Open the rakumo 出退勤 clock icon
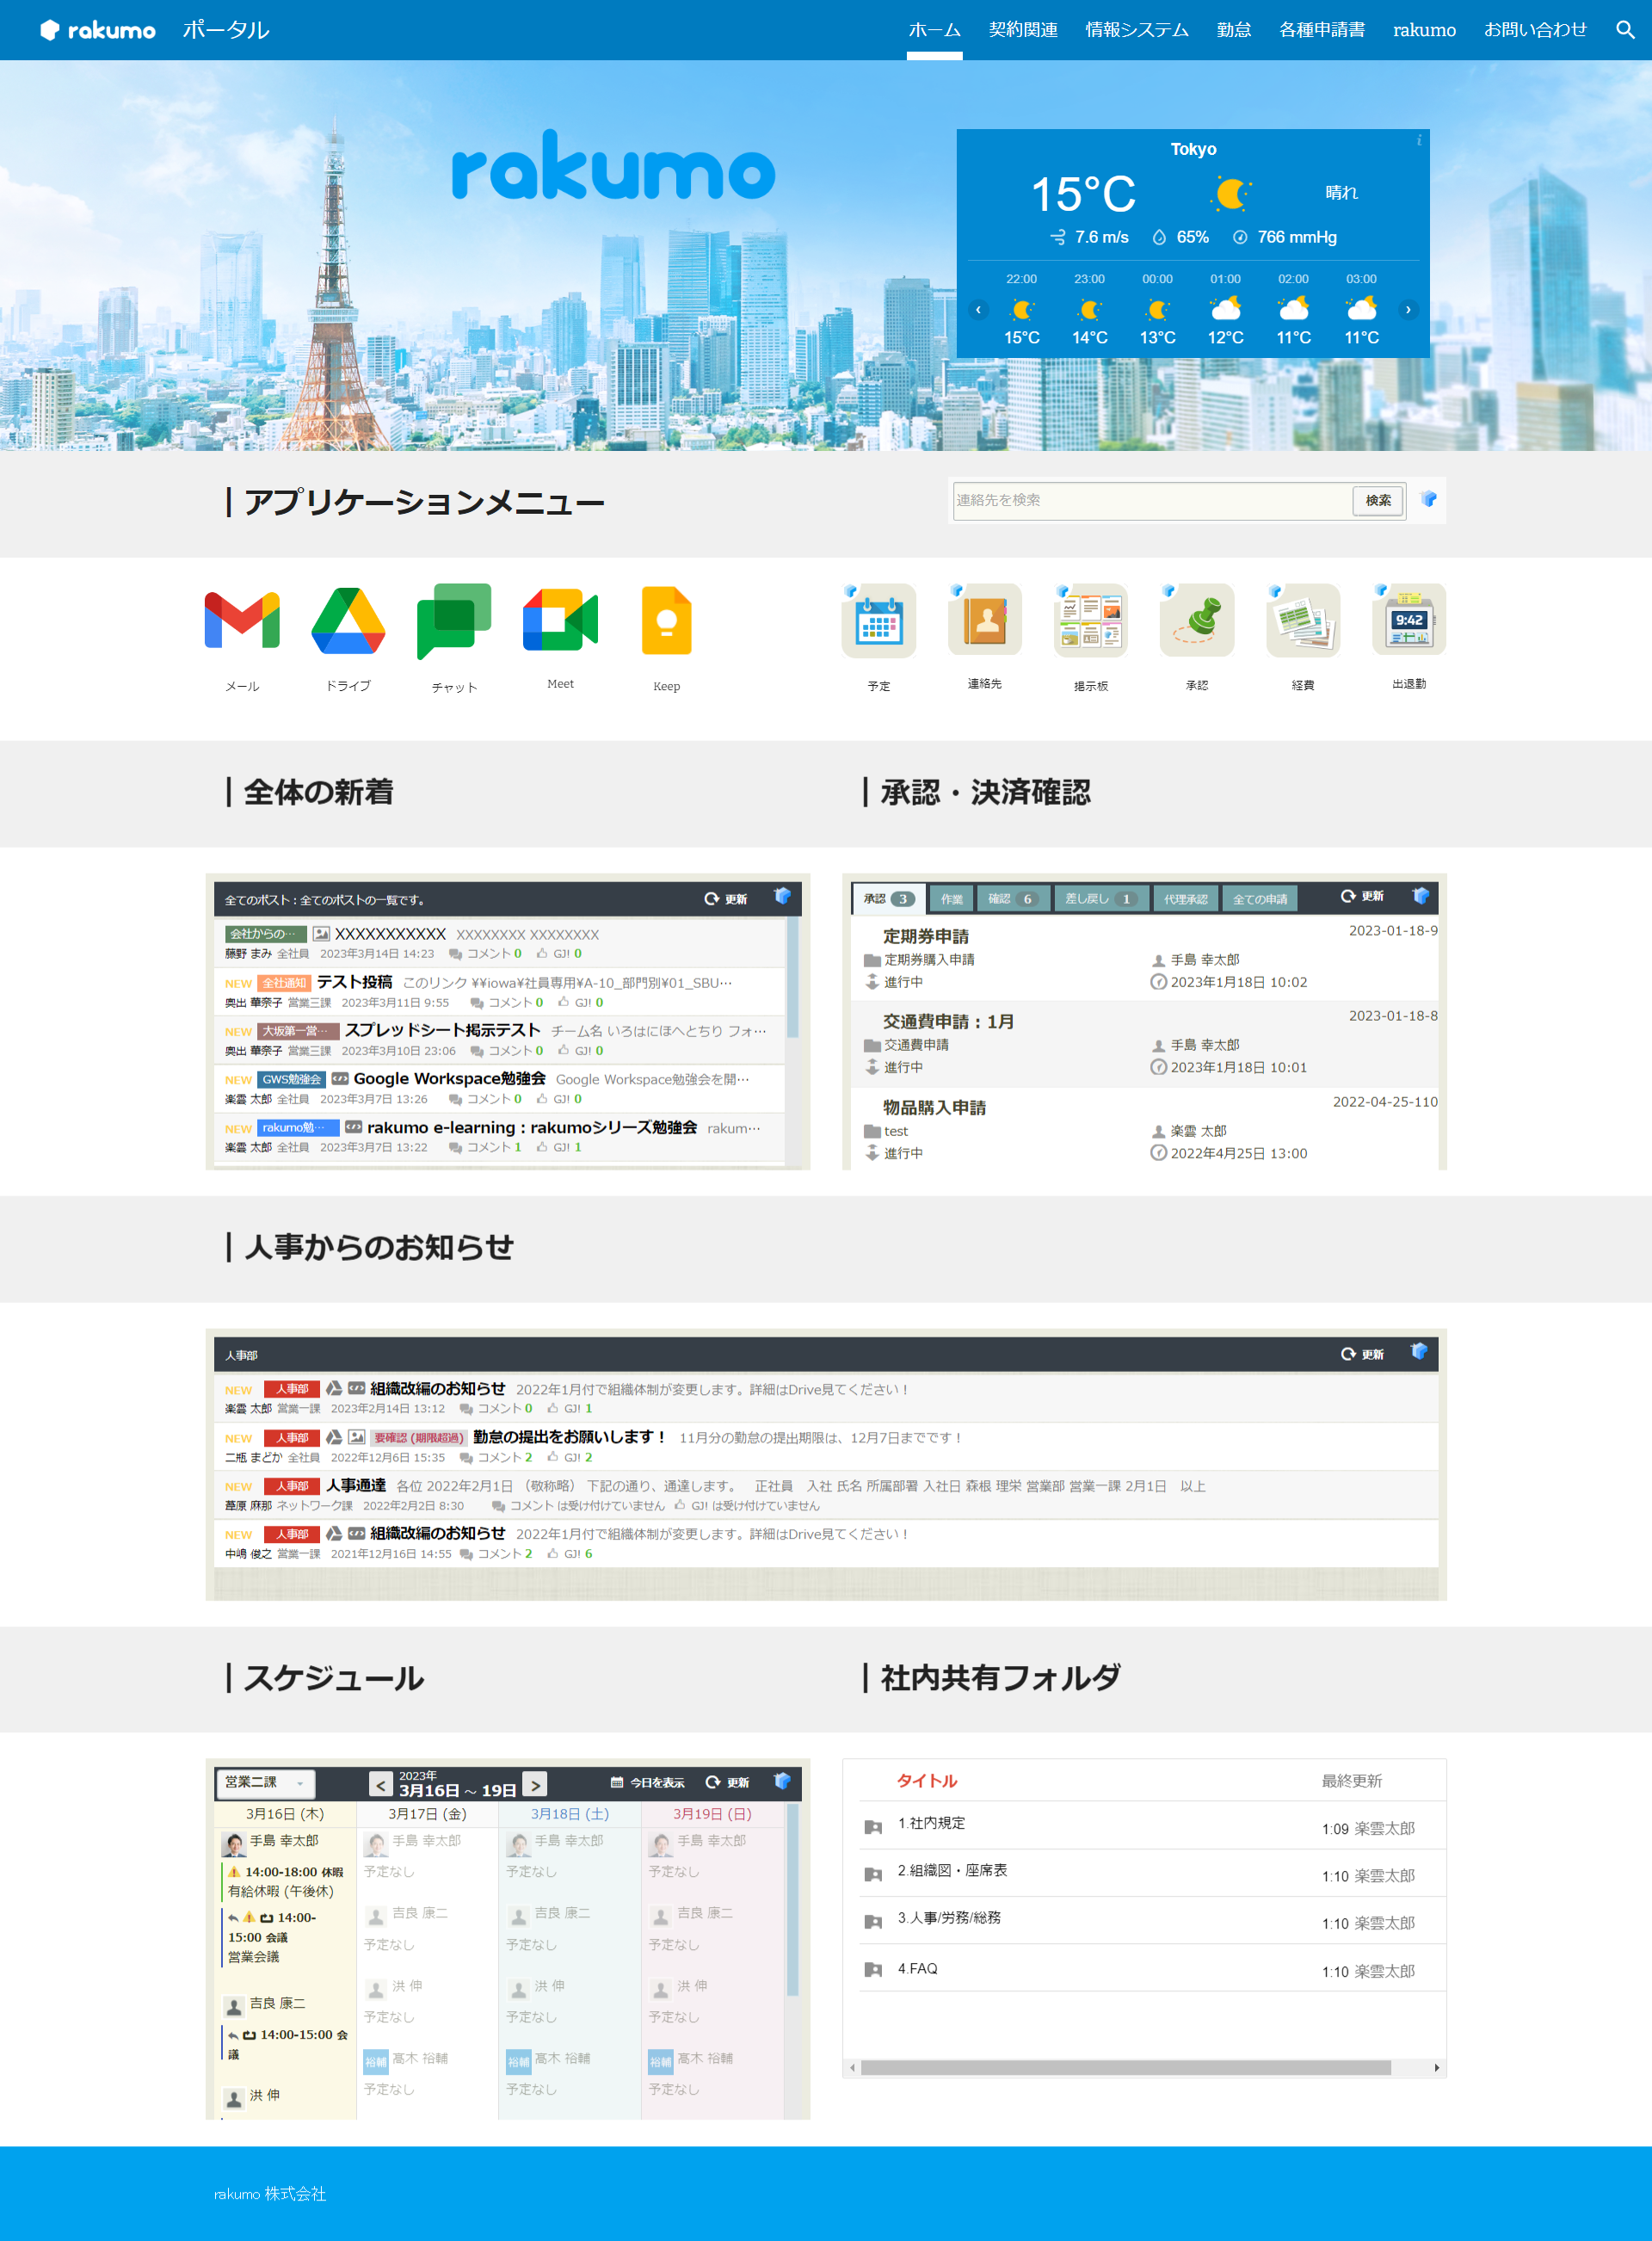Image resolution: width=1652 pixels, height=2241 pixels. pos(1409,619)
